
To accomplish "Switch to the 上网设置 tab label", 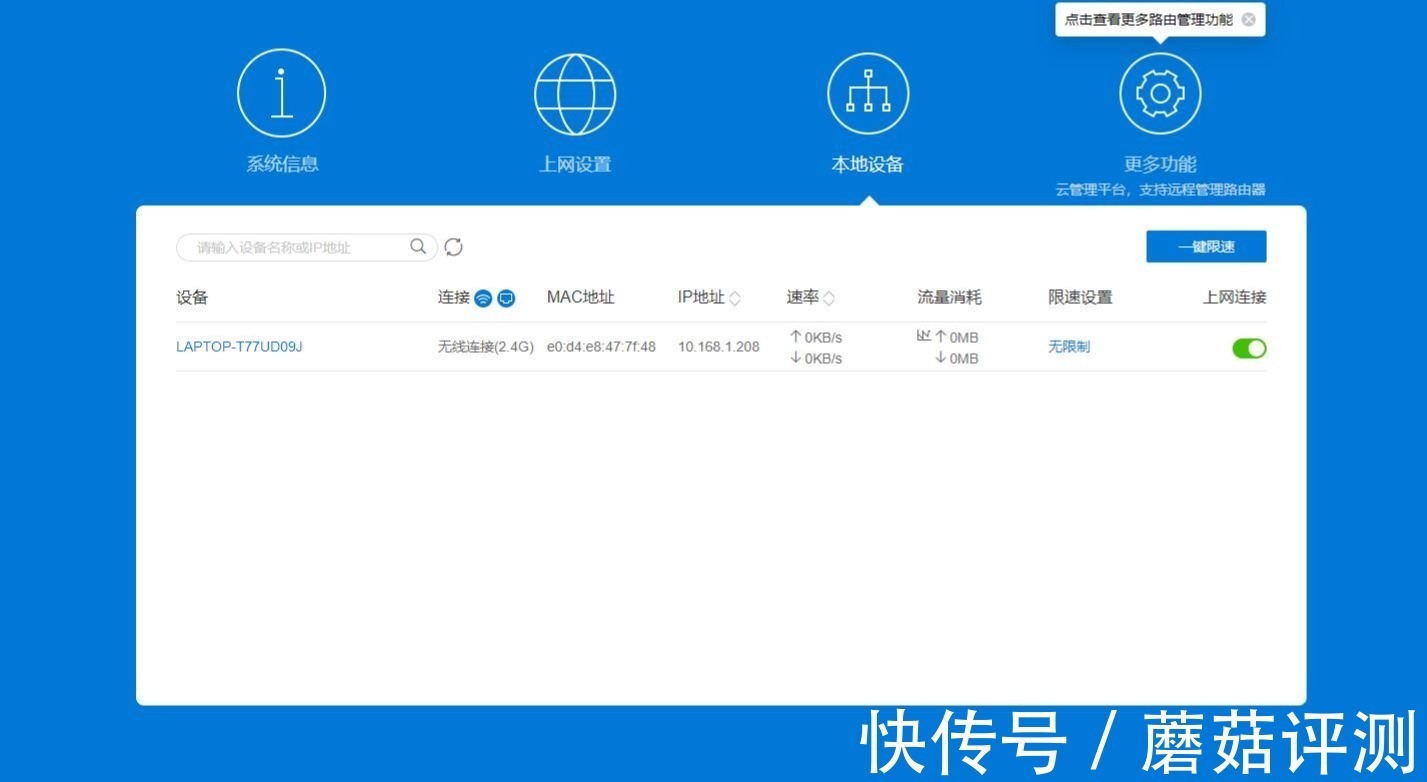I will (x=575, y=164).
